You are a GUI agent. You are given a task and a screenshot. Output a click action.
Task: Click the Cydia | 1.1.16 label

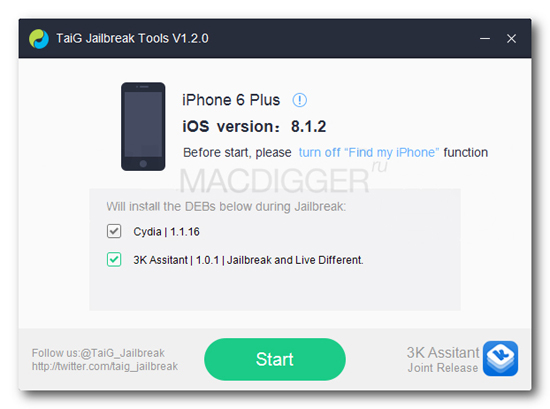pyautogui.click(x=166, y=232)
